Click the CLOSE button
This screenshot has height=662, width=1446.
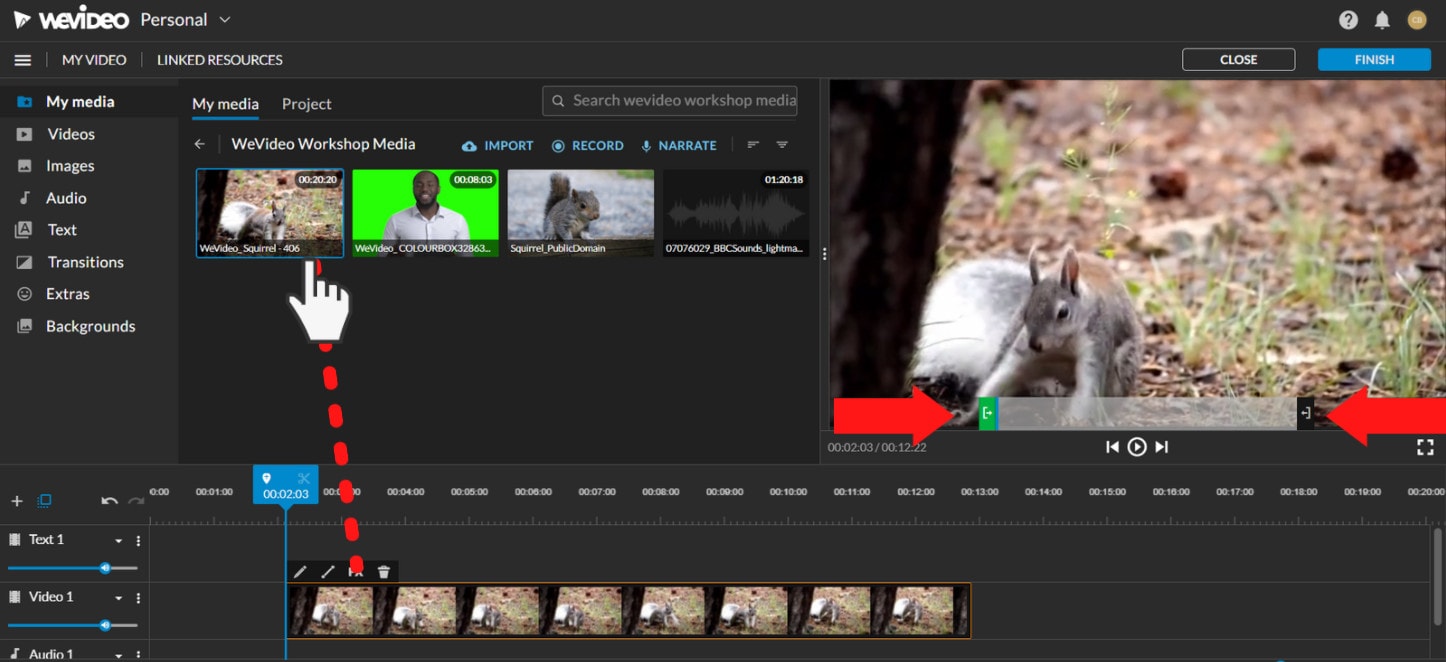[x=1238, y=60]
